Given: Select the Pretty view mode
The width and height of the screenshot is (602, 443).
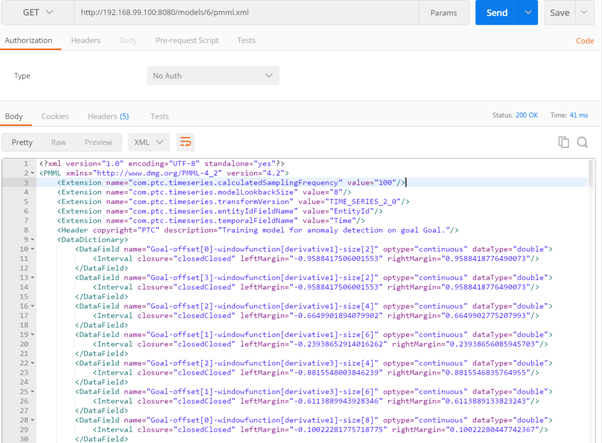Looking at the screenshot, I should (x=22, y=142).
